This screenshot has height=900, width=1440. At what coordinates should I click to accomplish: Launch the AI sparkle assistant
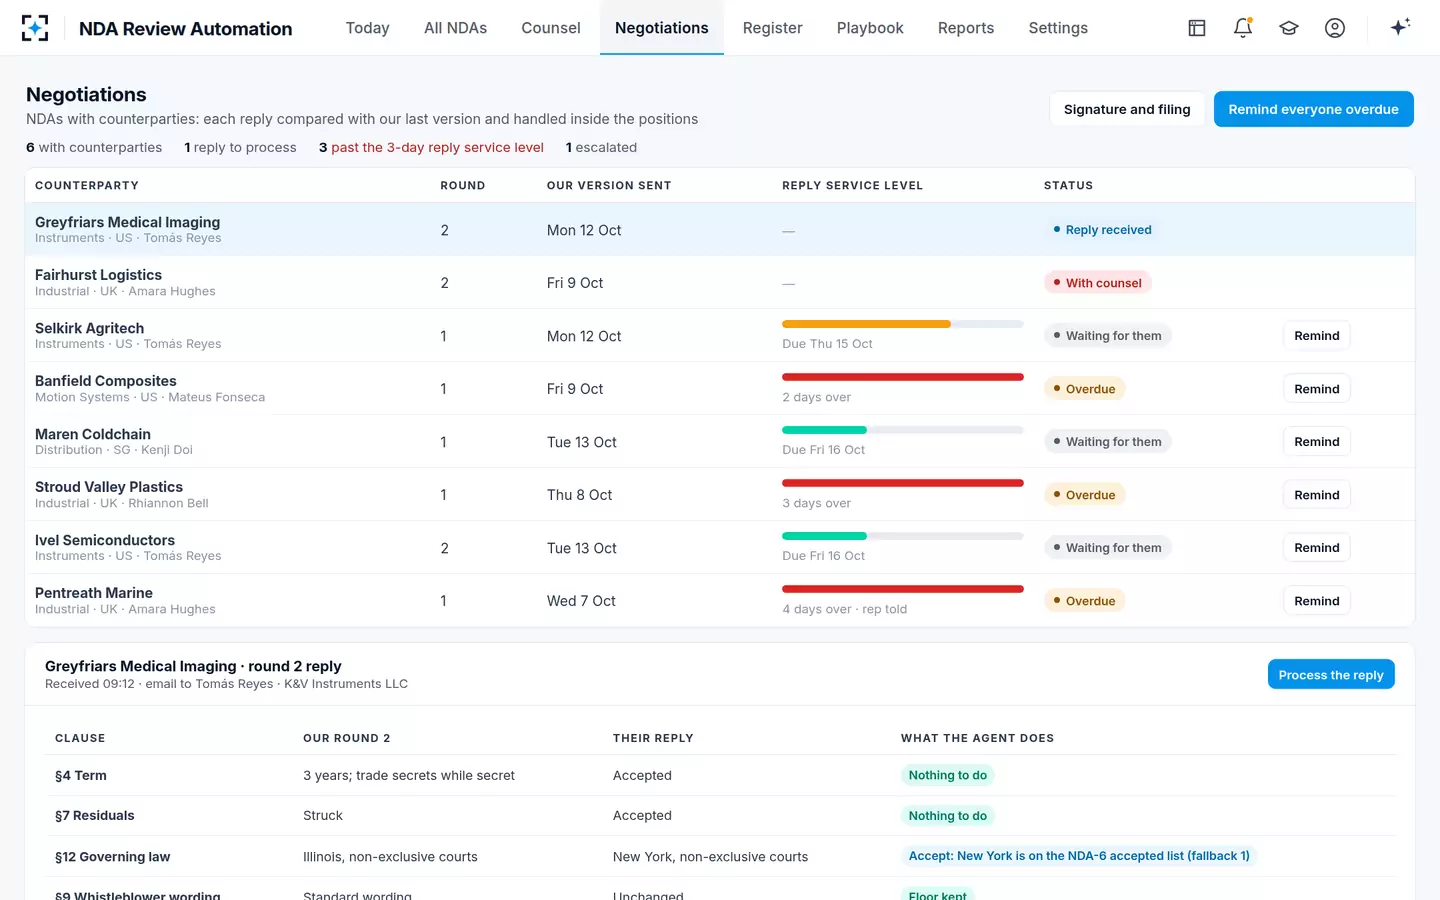pyautogui.click(x=1400, y=27)
